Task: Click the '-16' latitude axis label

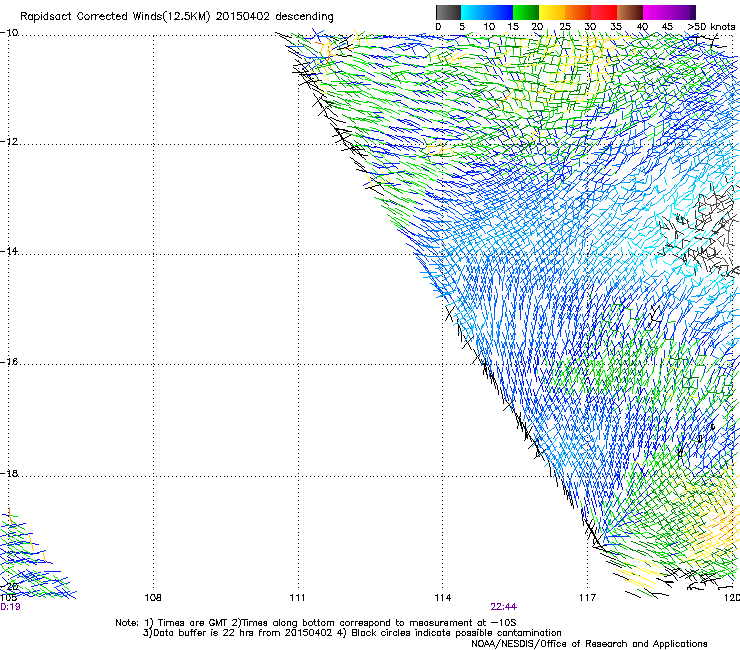Action: (x=9, y=362)
